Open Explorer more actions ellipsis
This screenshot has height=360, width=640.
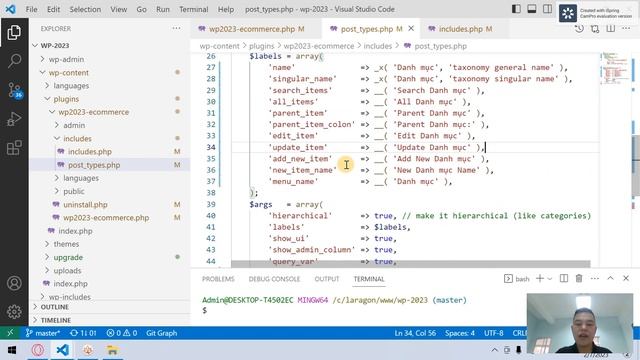click(176, 29)
